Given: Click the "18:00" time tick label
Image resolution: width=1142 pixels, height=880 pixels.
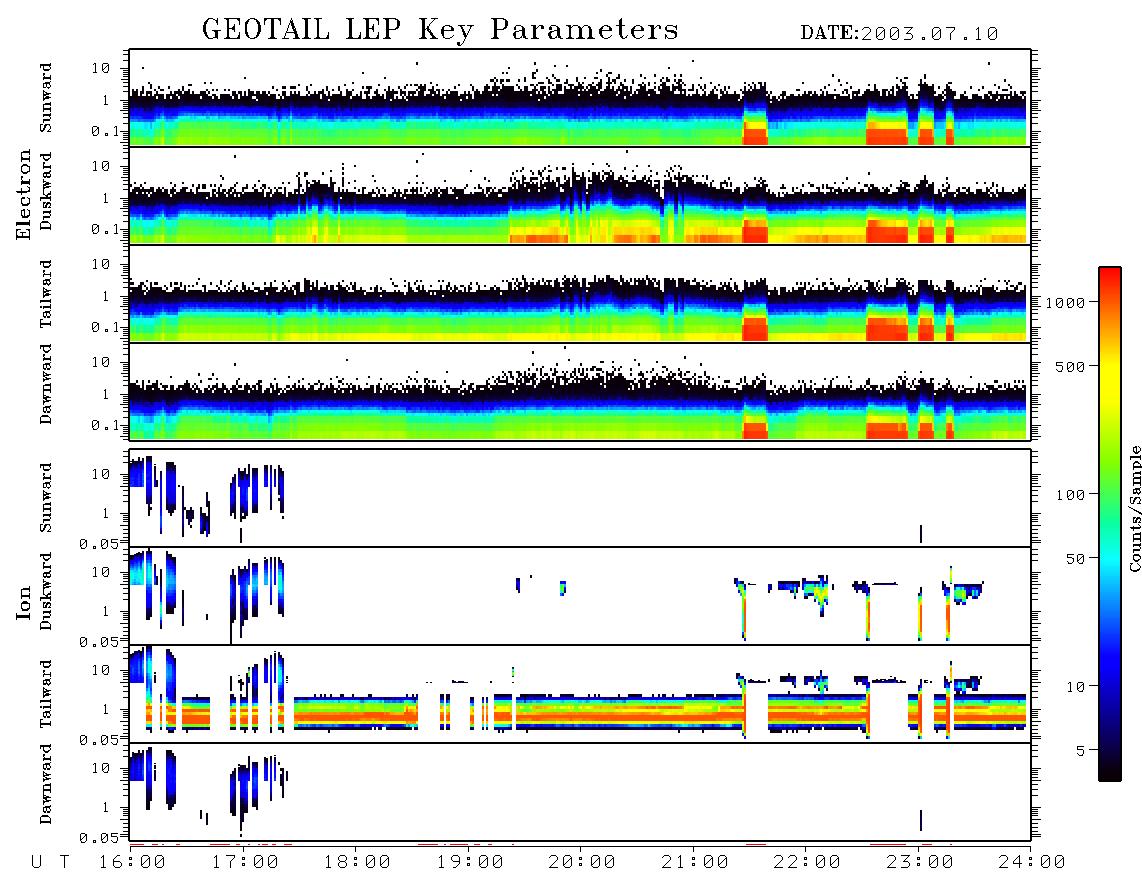Looking at the screenshot, I should pos(357,862).
